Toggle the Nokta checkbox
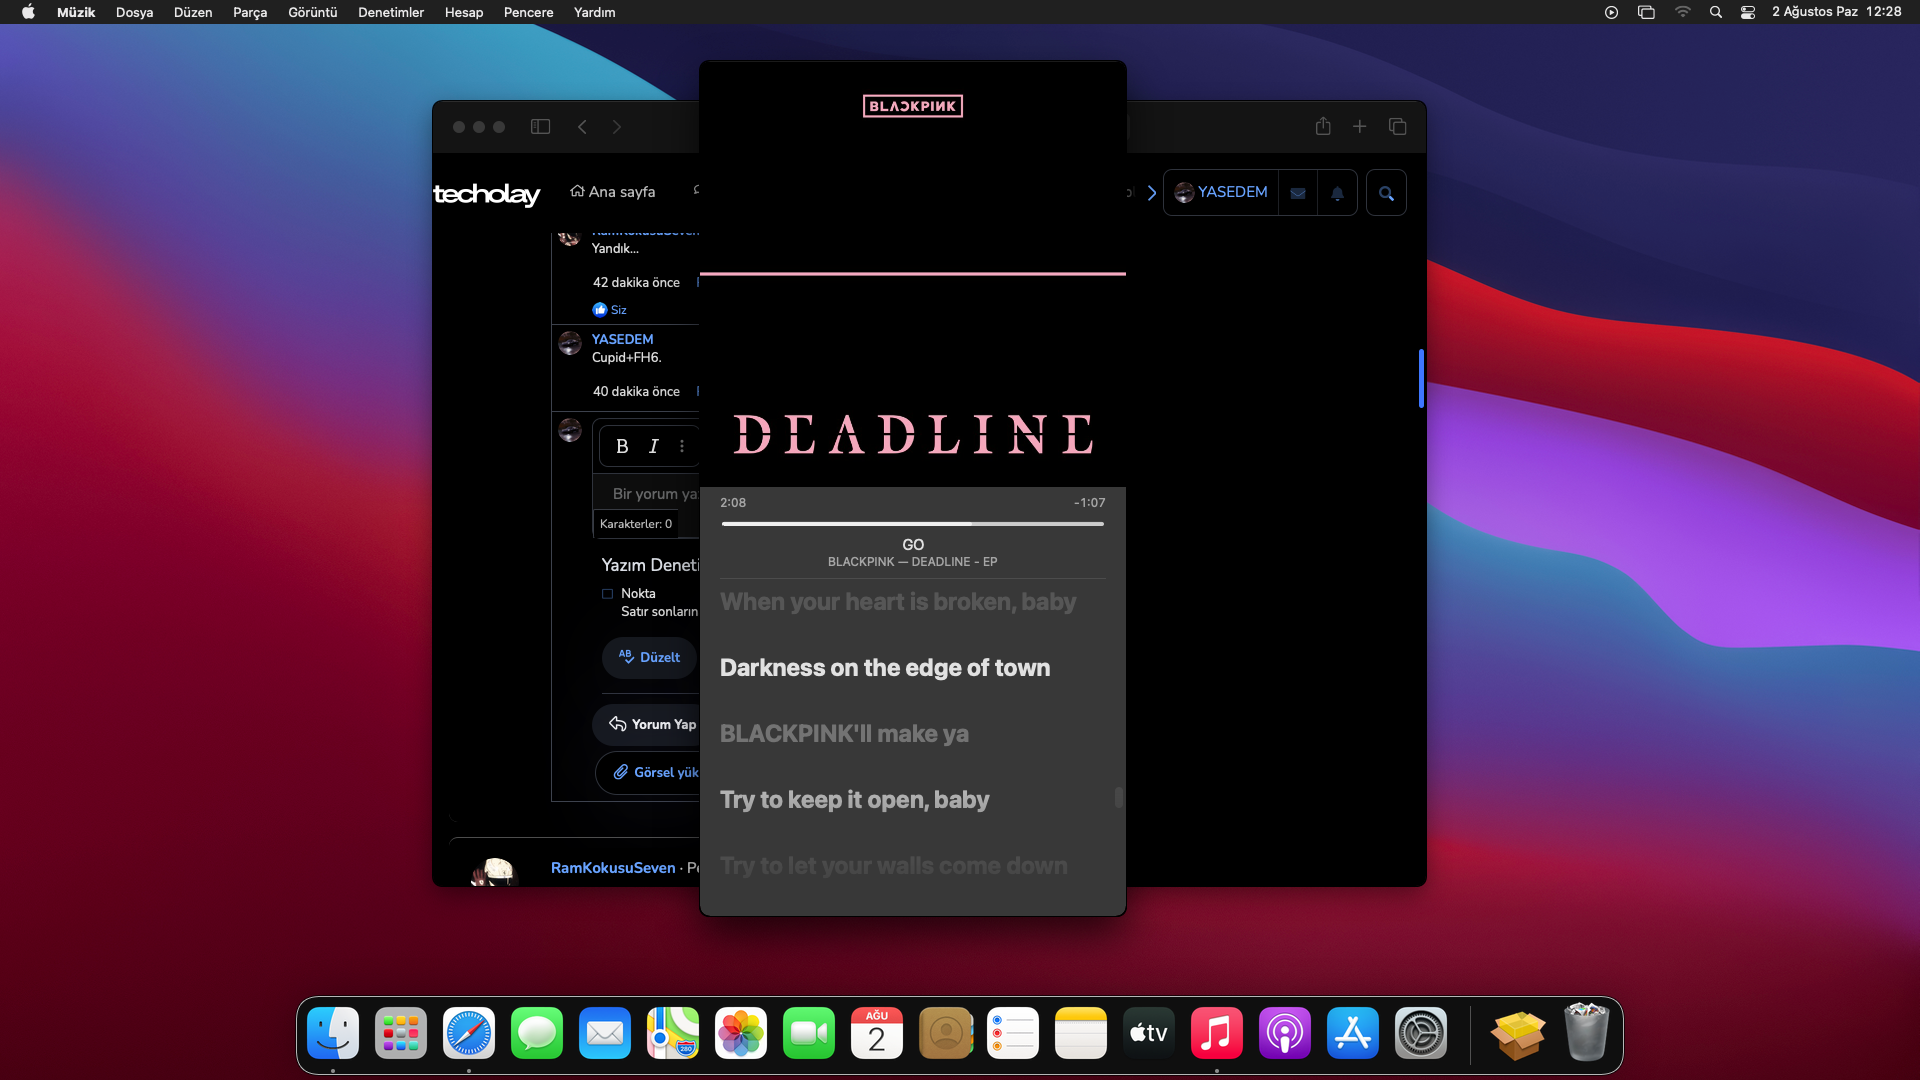 click(x=607, y=594)
